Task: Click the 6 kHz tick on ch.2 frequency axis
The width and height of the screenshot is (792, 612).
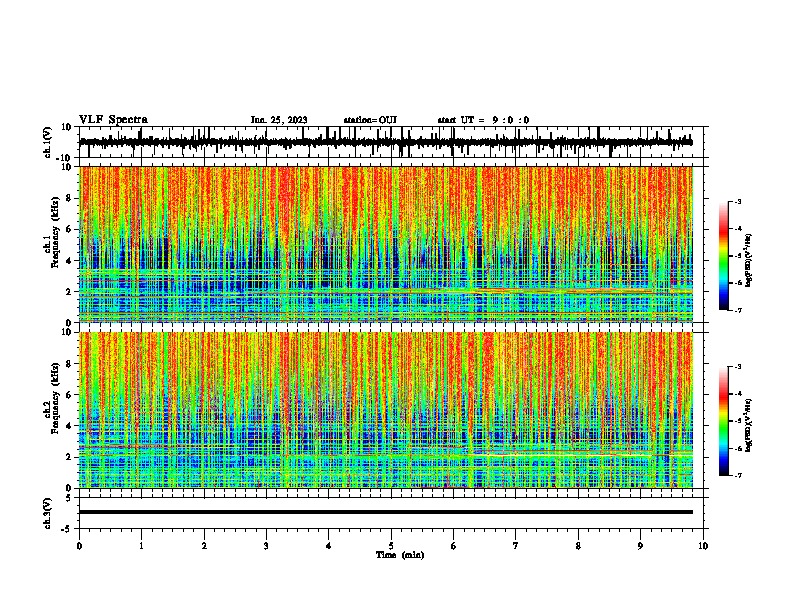Action: coord(70,395)
